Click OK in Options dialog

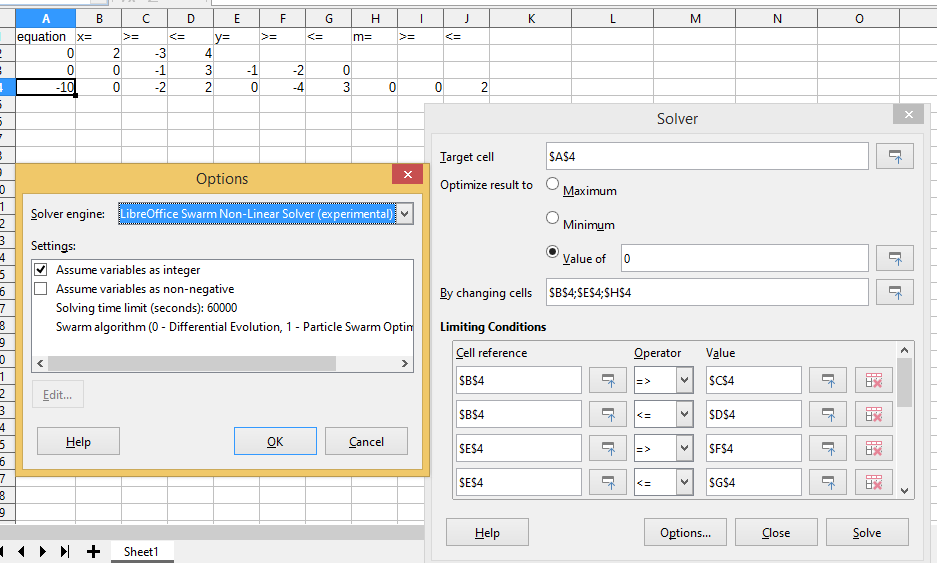click(275, 441)
